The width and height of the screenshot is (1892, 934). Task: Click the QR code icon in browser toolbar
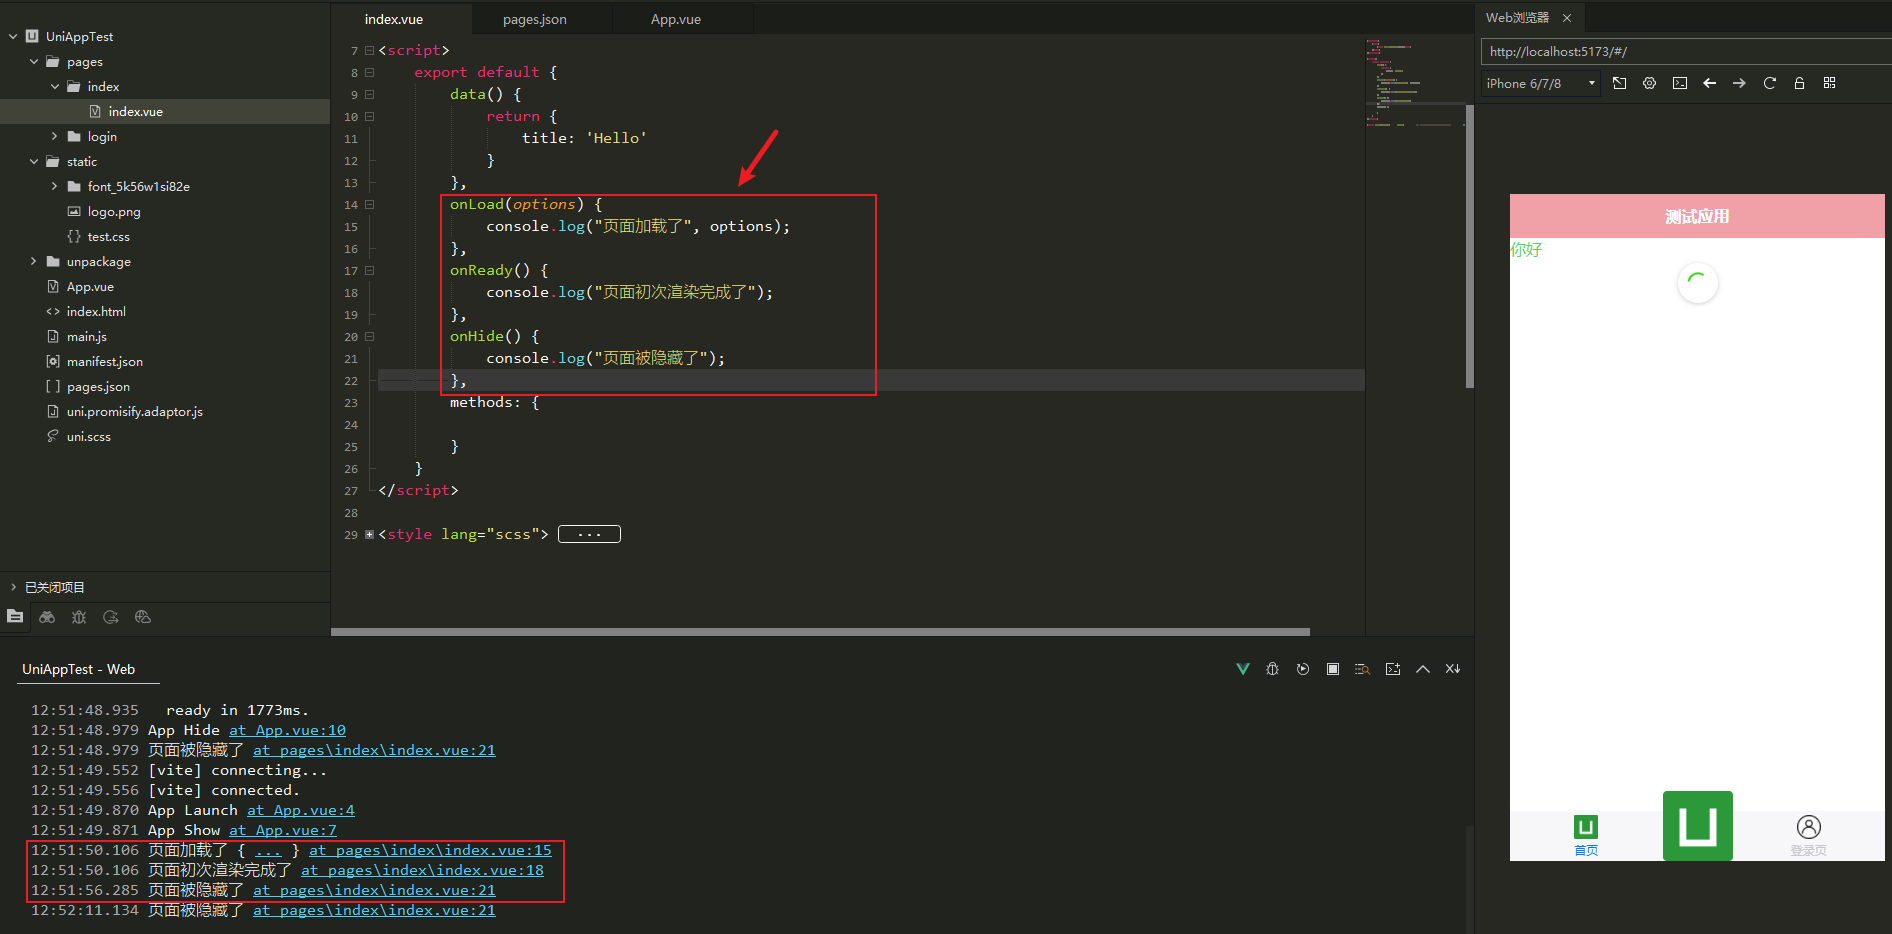pyautogui.click(x=1829, y=83)
